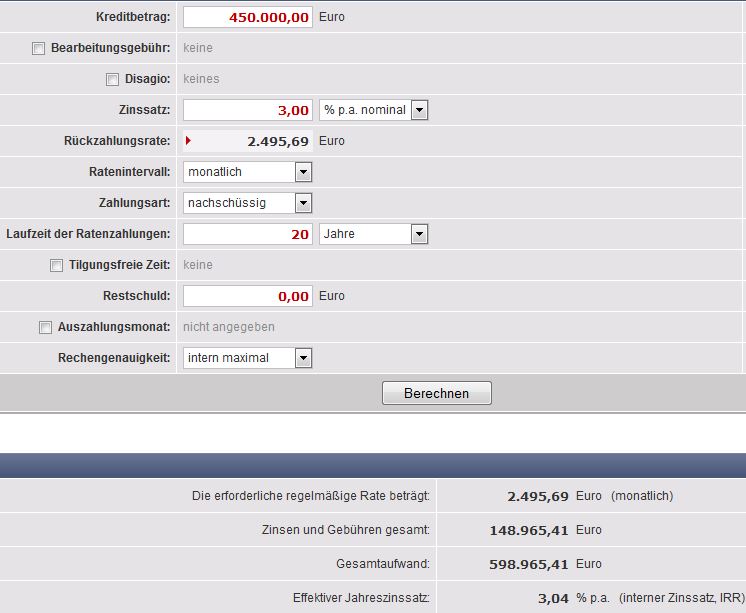Click the 'Die erforderliche regelmäßige Rate beträgt:' label
The width and height of the screenshot is (746, 613).
point(311,496)
